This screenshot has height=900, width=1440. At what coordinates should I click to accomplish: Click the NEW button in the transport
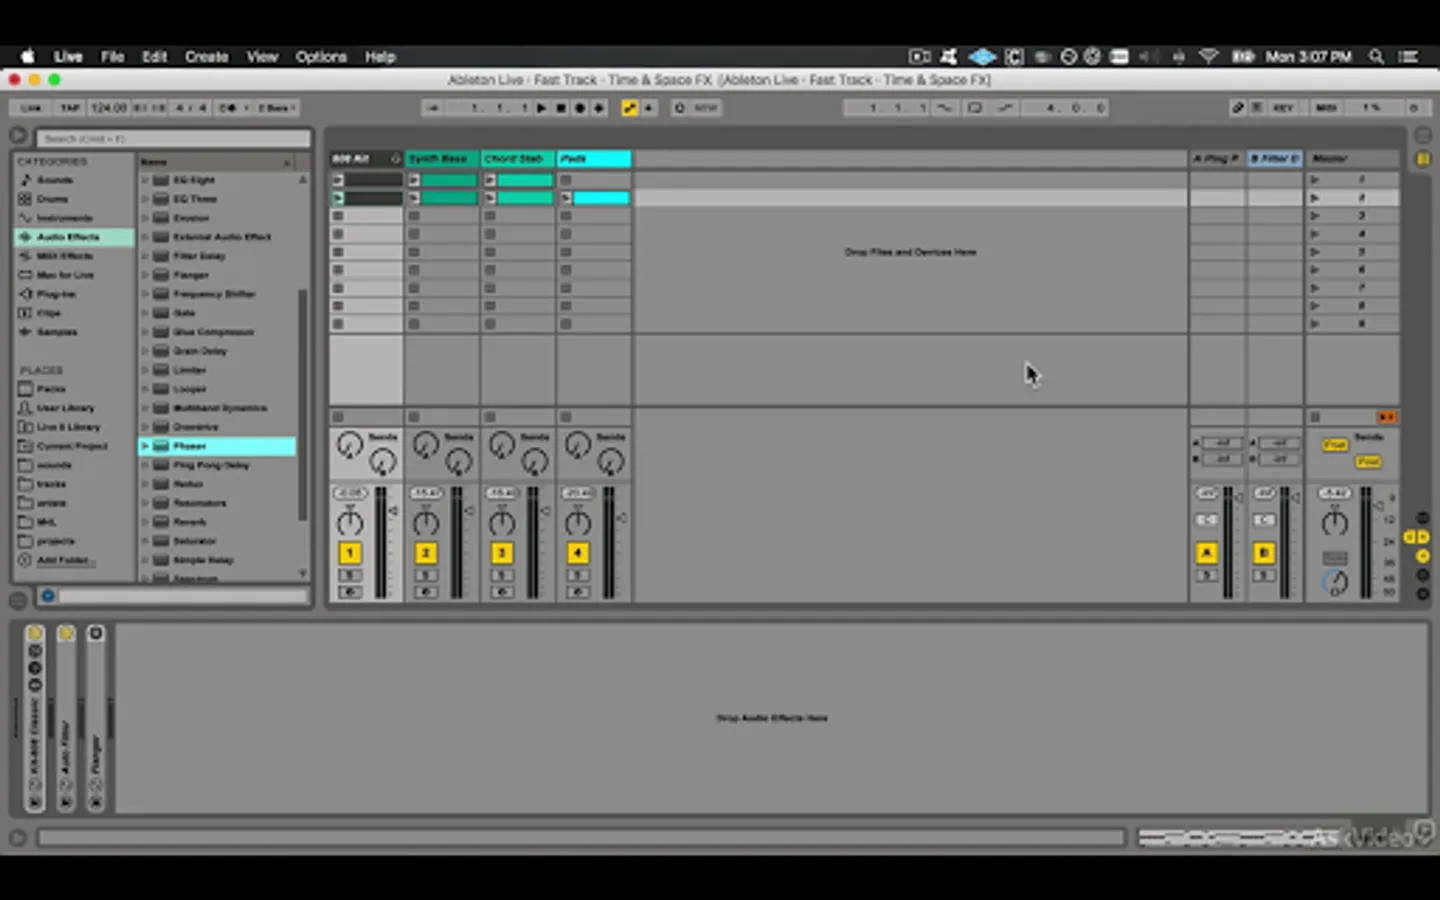(706, 108)
